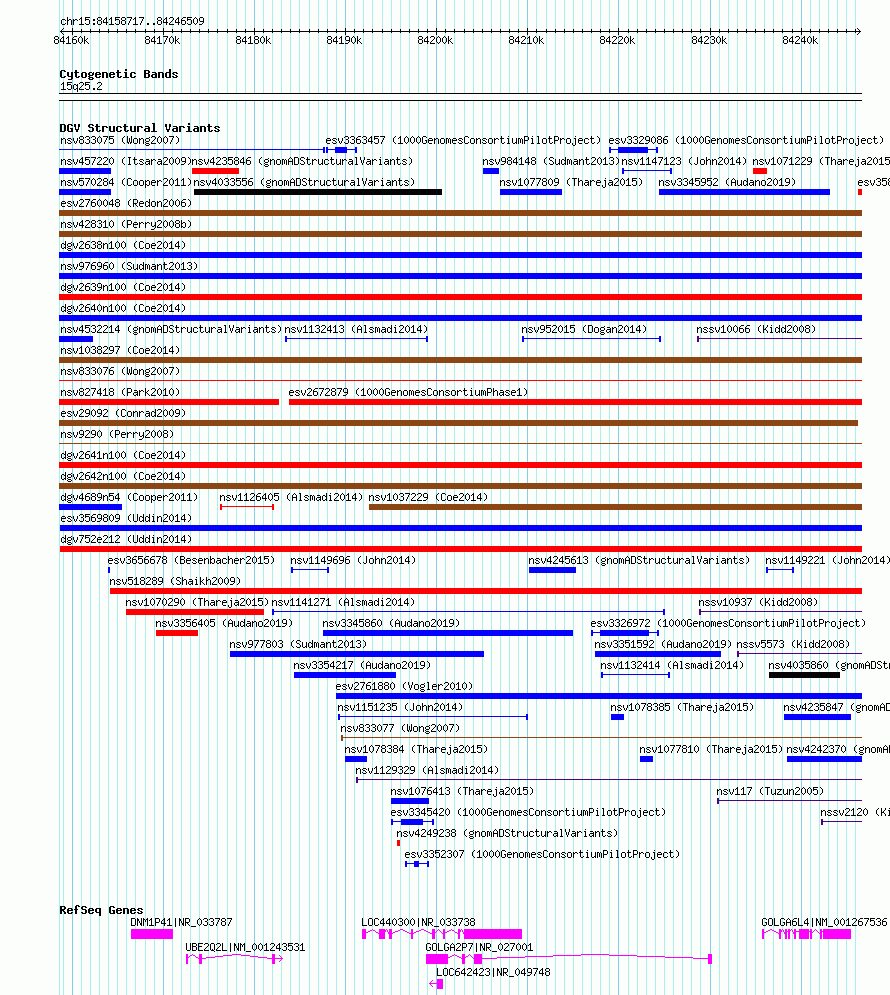Click nsv1070290 (Thareja2015) label

tap(197, 602)
